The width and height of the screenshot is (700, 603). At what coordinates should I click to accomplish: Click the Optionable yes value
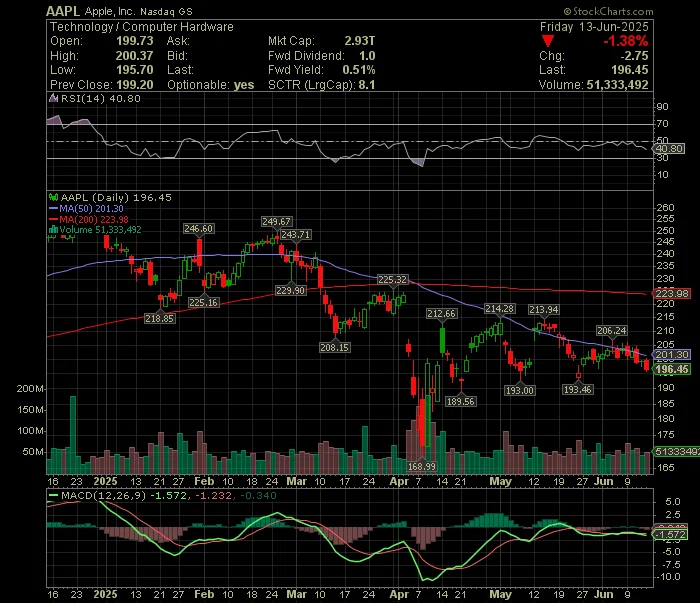point(244,85)
